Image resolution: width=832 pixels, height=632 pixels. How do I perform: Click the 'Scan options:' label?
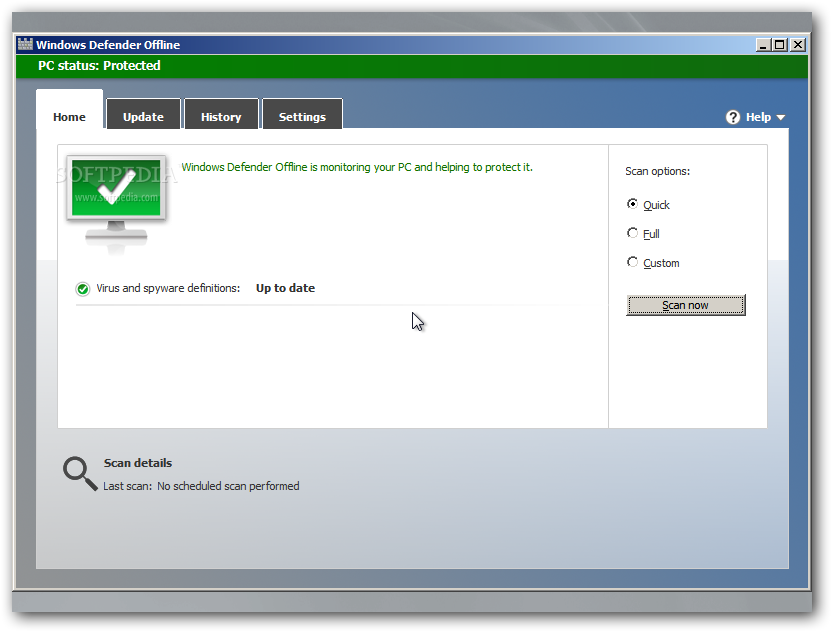tap(657, 171)
